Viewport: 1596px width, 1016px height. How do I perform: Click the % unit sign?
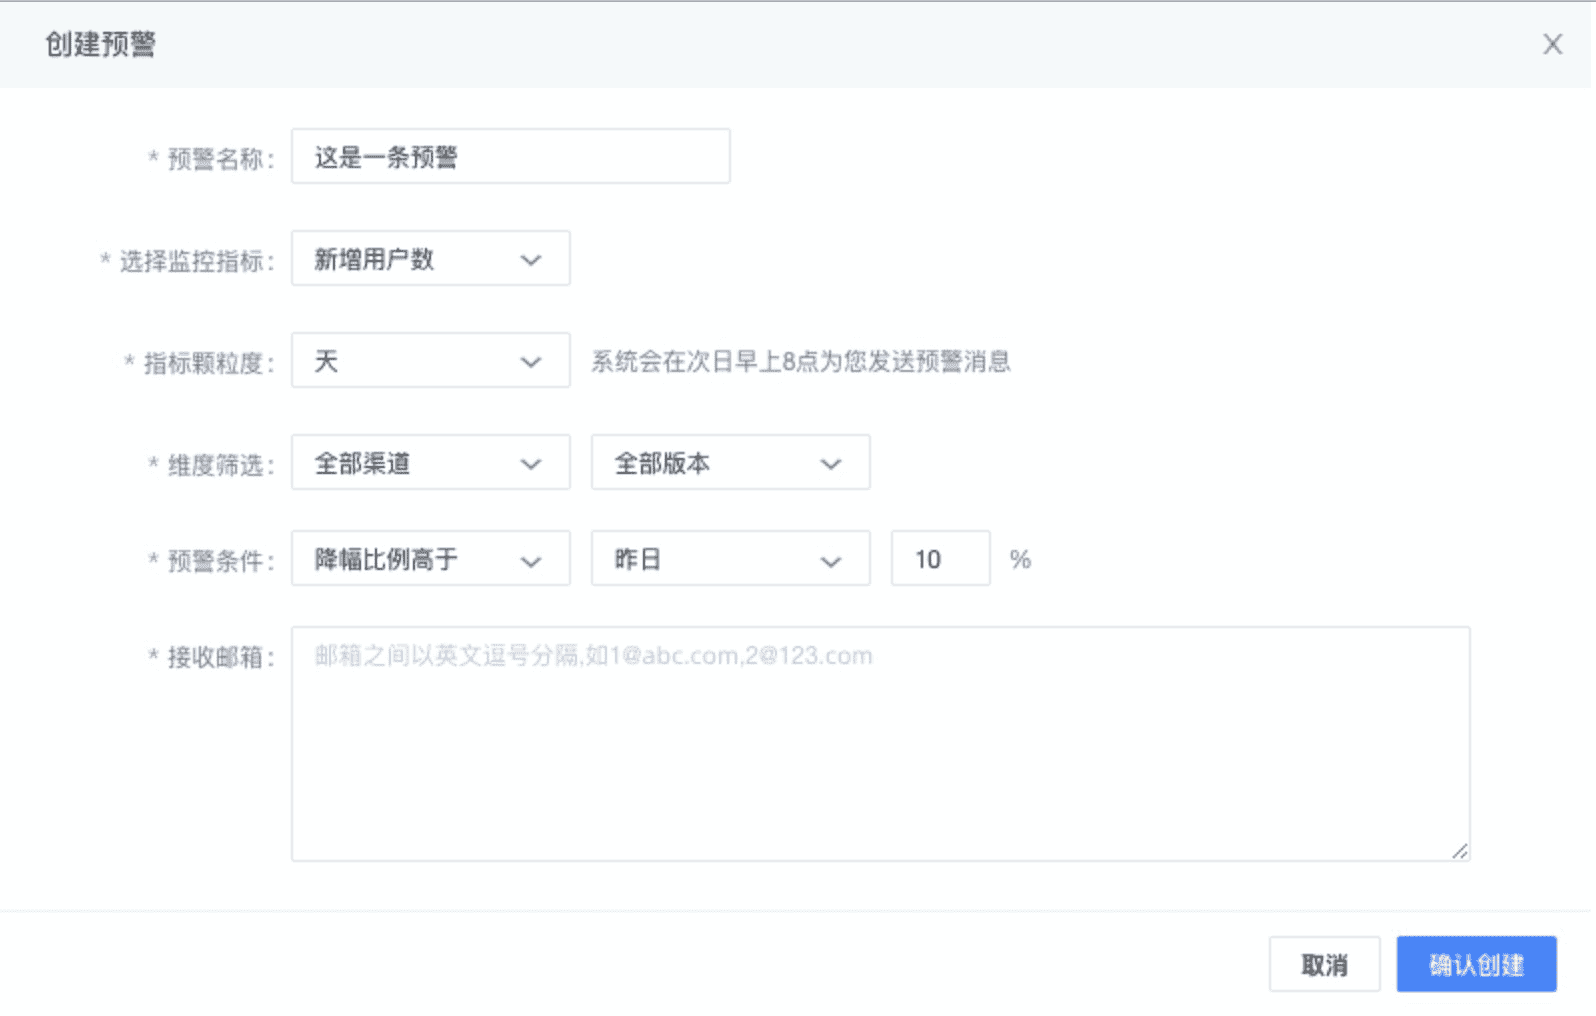tap(1020, 559)
